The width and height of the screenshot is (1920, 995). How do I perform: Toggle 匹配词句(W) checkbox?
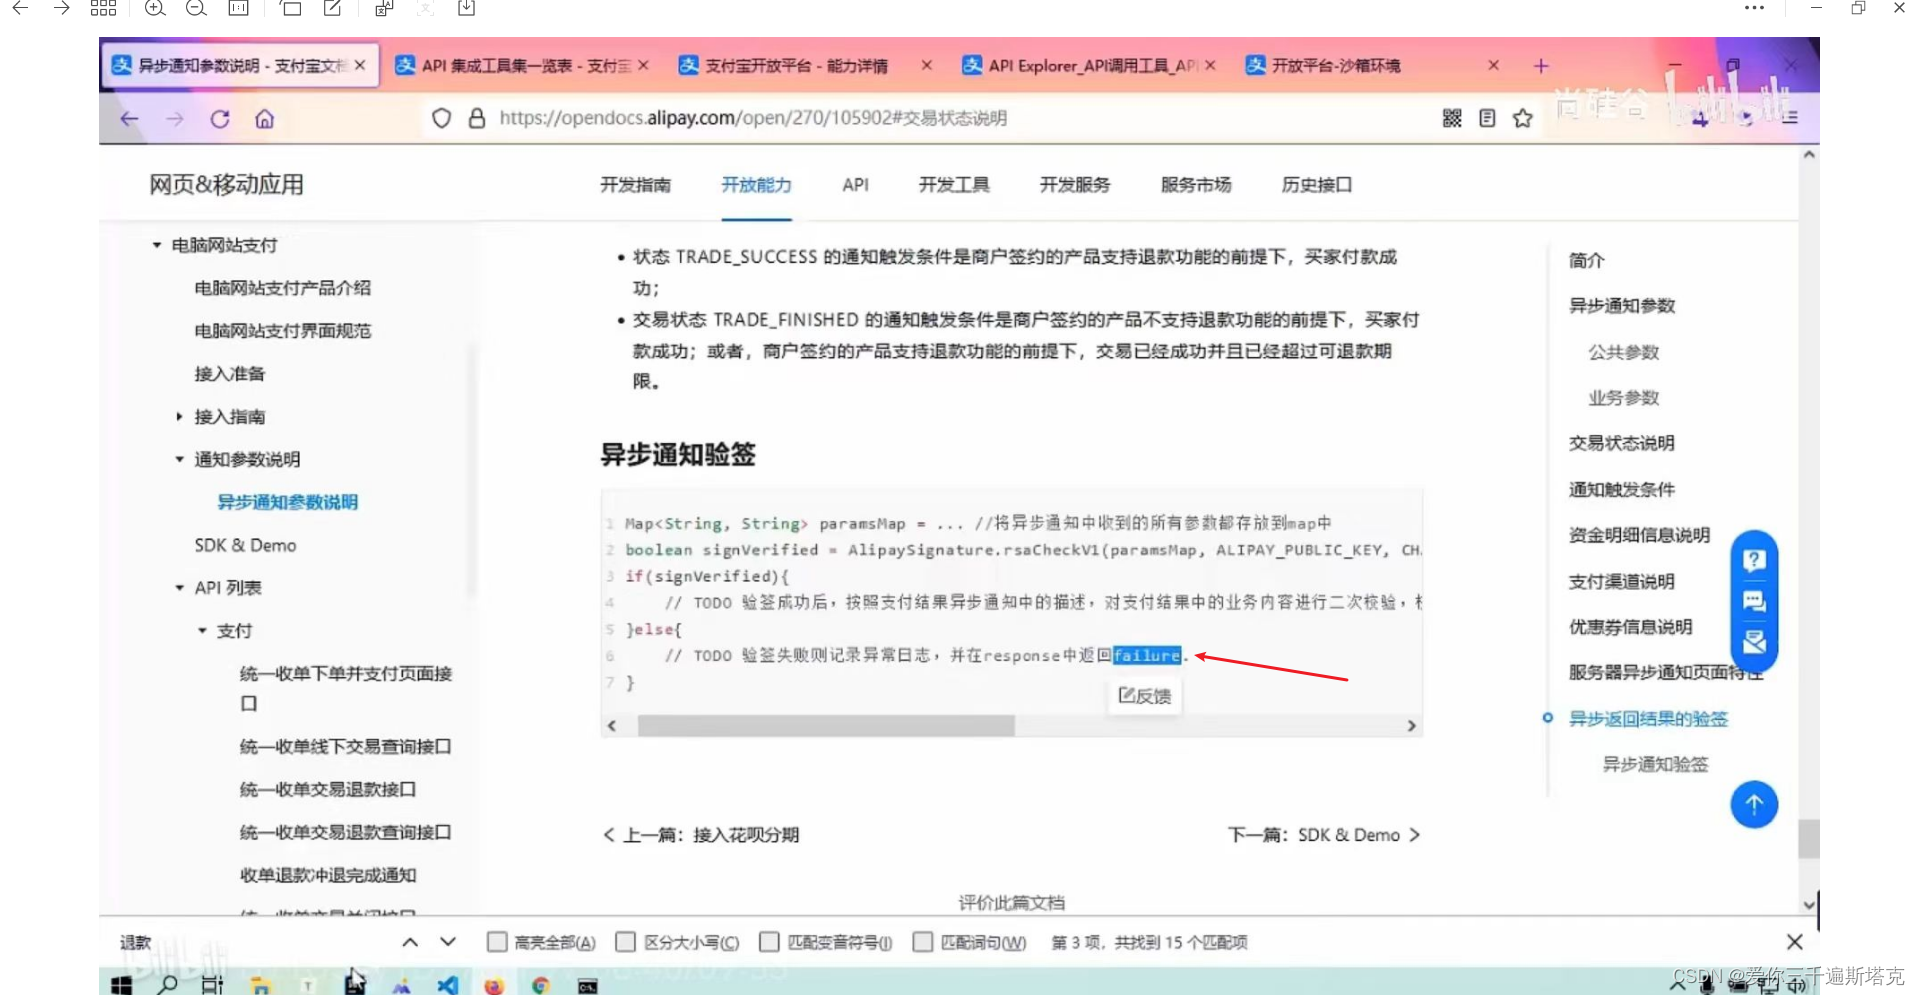click(x=923, y=942)
